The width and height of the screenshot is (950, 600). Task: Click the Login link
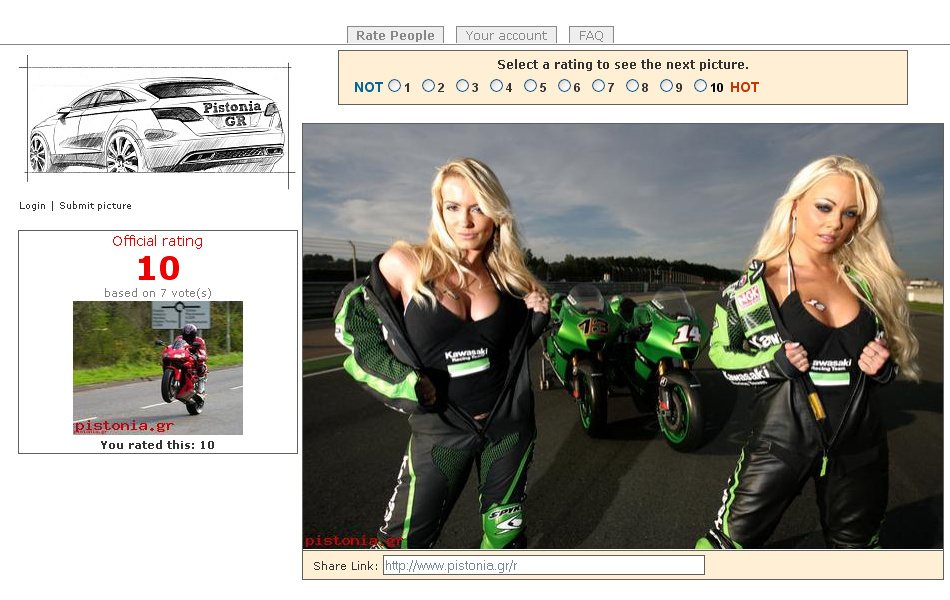(x=32, y=206)
